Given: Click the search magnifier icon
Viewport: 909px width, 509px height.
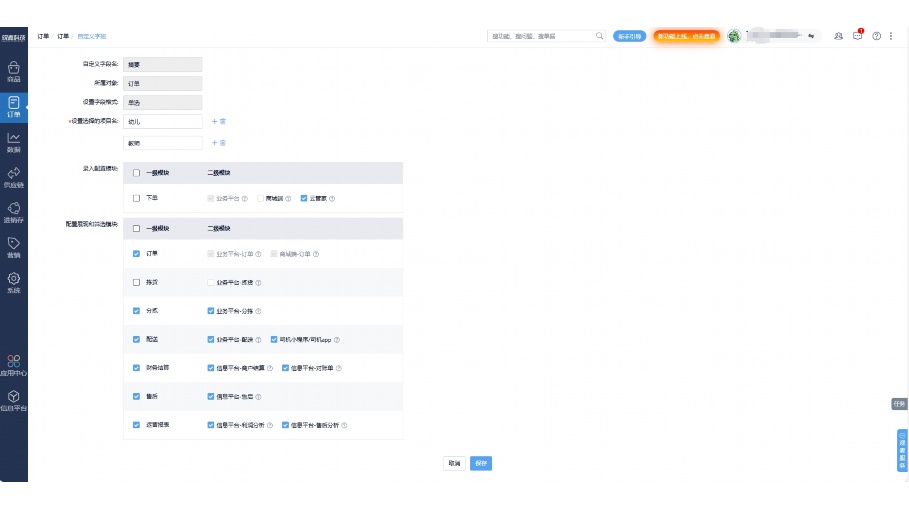Looking at the screenshot, I should [x=599, y=36].
